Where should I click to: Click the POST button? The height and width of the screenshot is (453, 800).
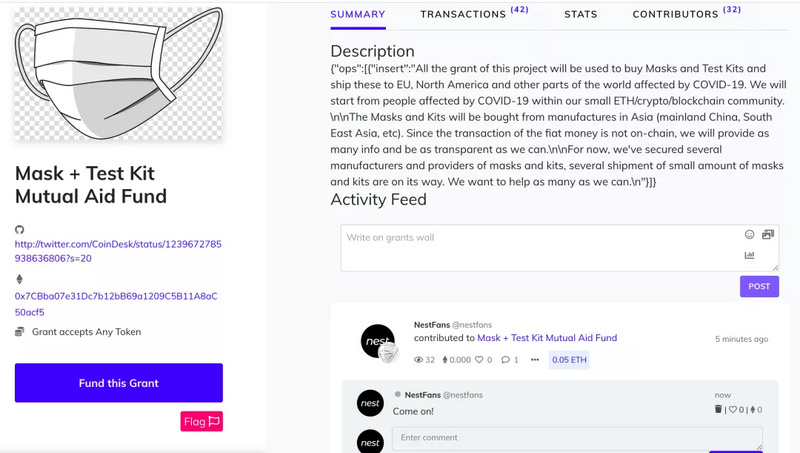point(759,286)
